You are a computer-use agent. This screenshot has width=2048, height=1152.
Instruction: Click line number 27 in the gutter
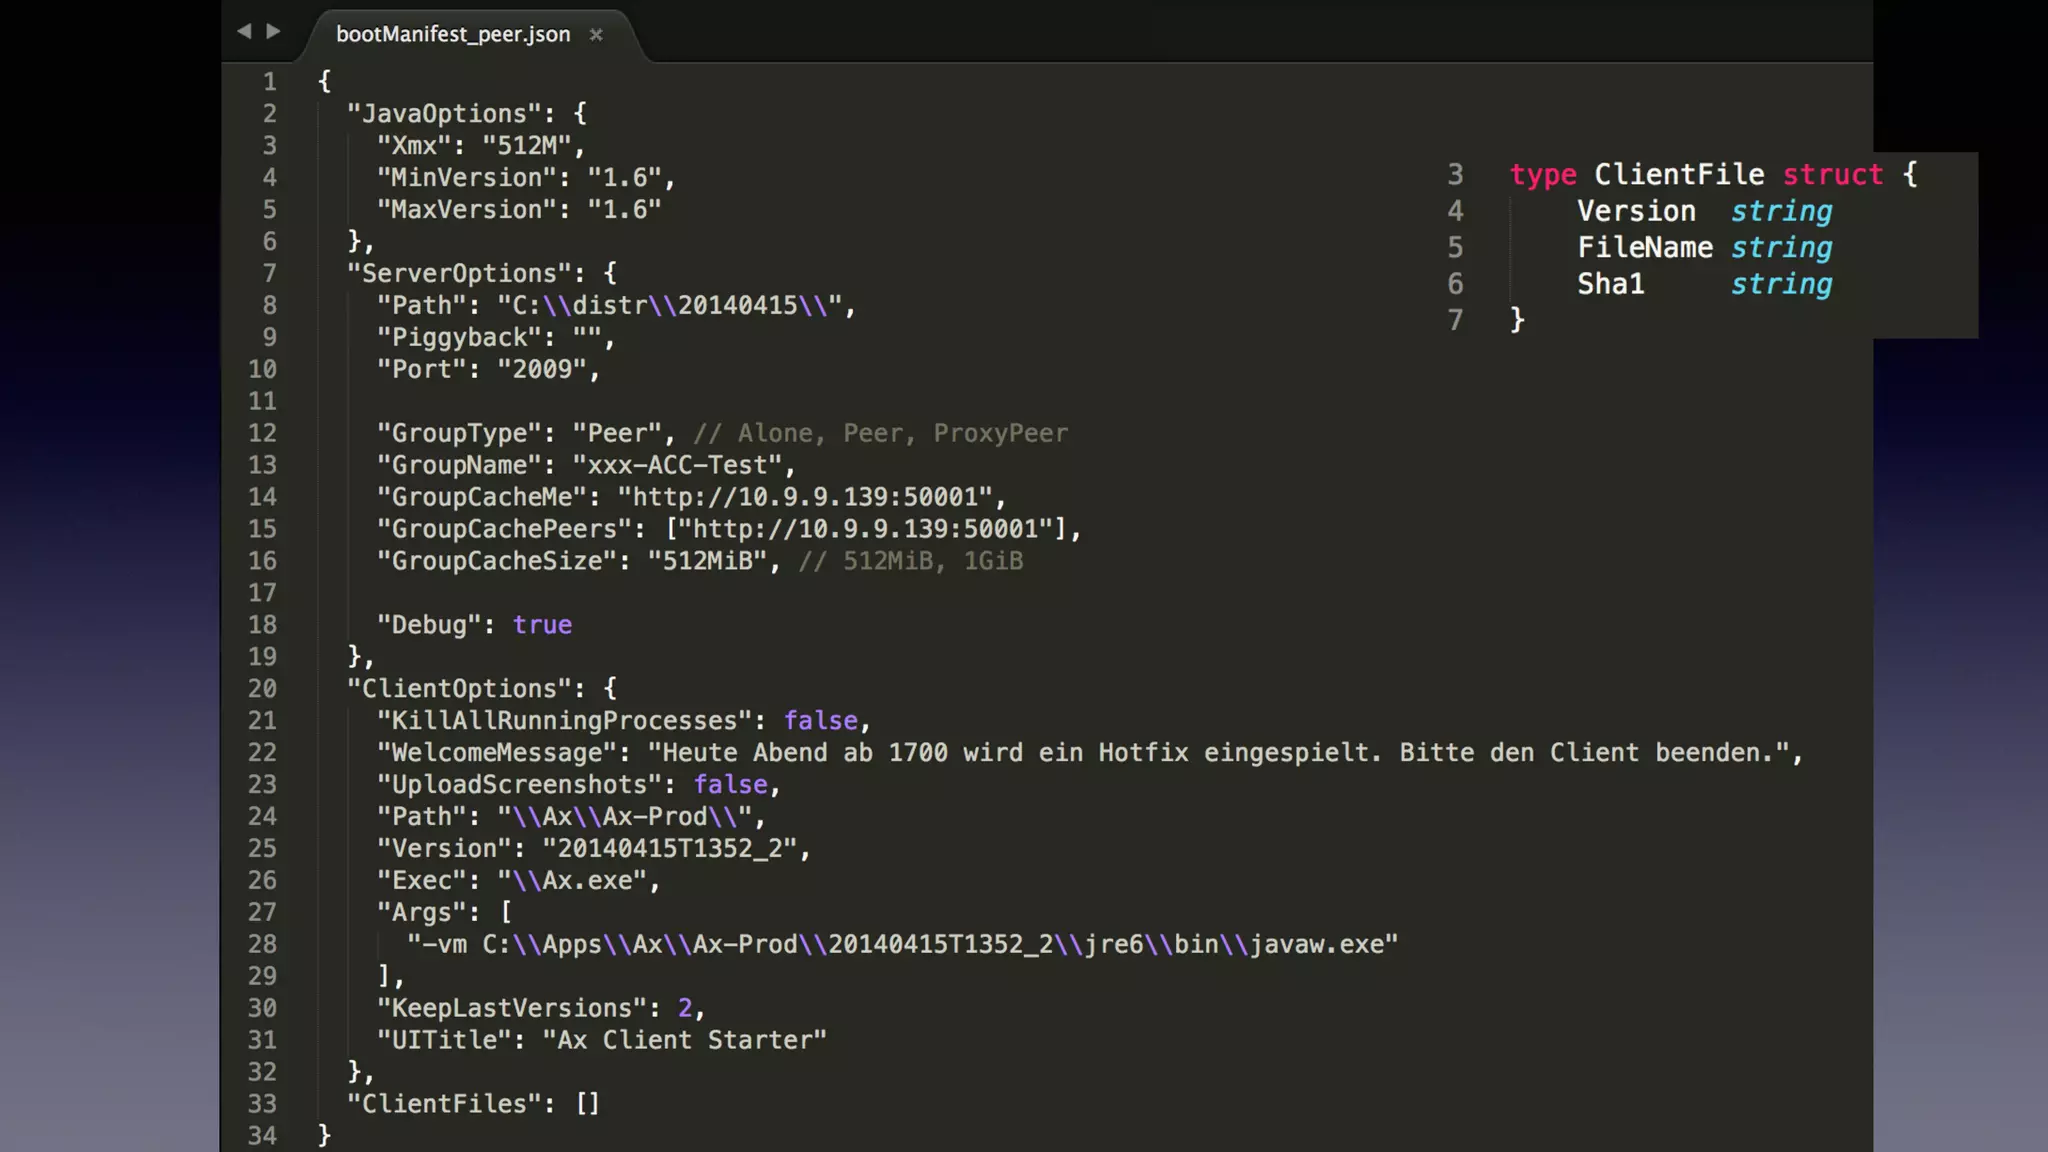click(262, 912)
